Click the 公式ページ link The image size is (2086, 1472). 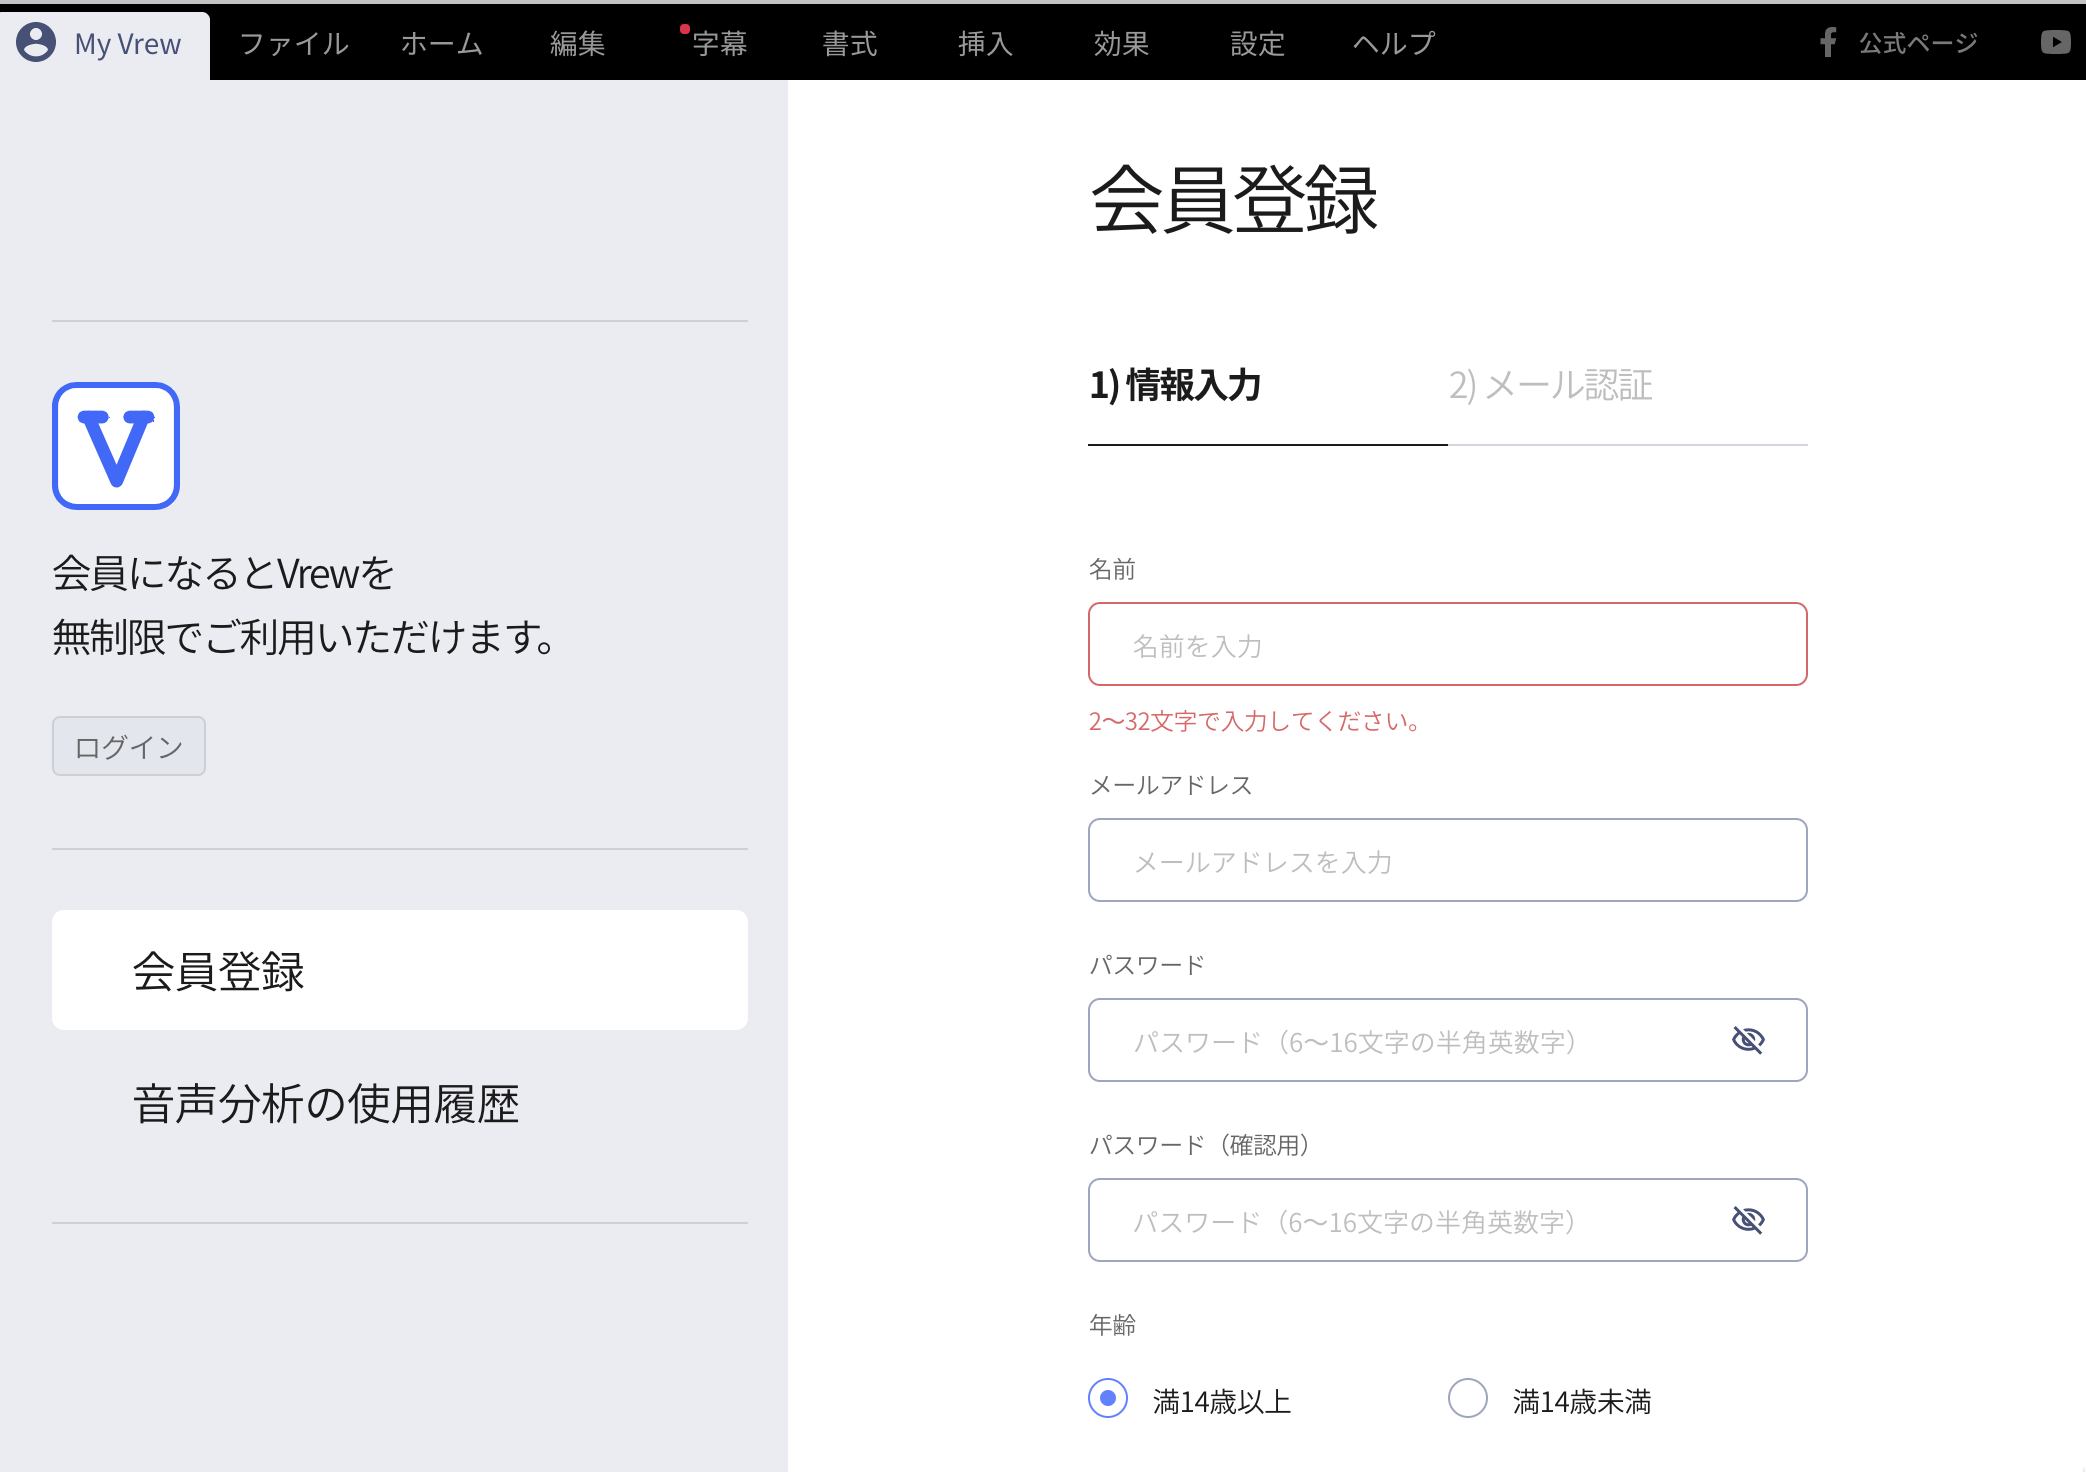click(1918, 42)
